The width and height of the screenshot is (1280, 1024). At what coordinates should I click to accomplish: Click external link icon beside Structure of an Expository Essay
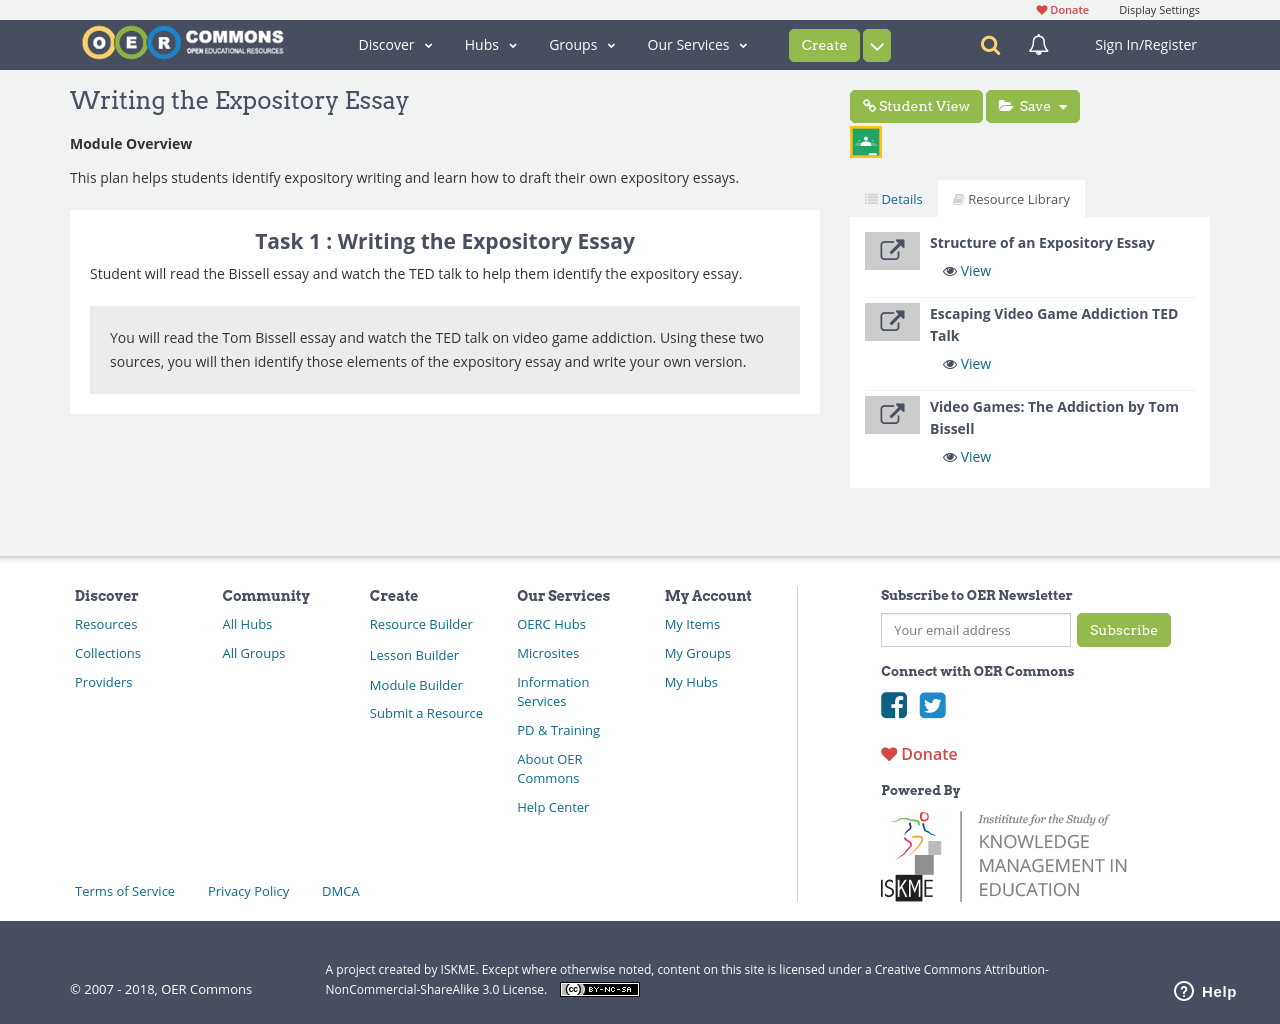pyautogui.click(x=892, y=250)
